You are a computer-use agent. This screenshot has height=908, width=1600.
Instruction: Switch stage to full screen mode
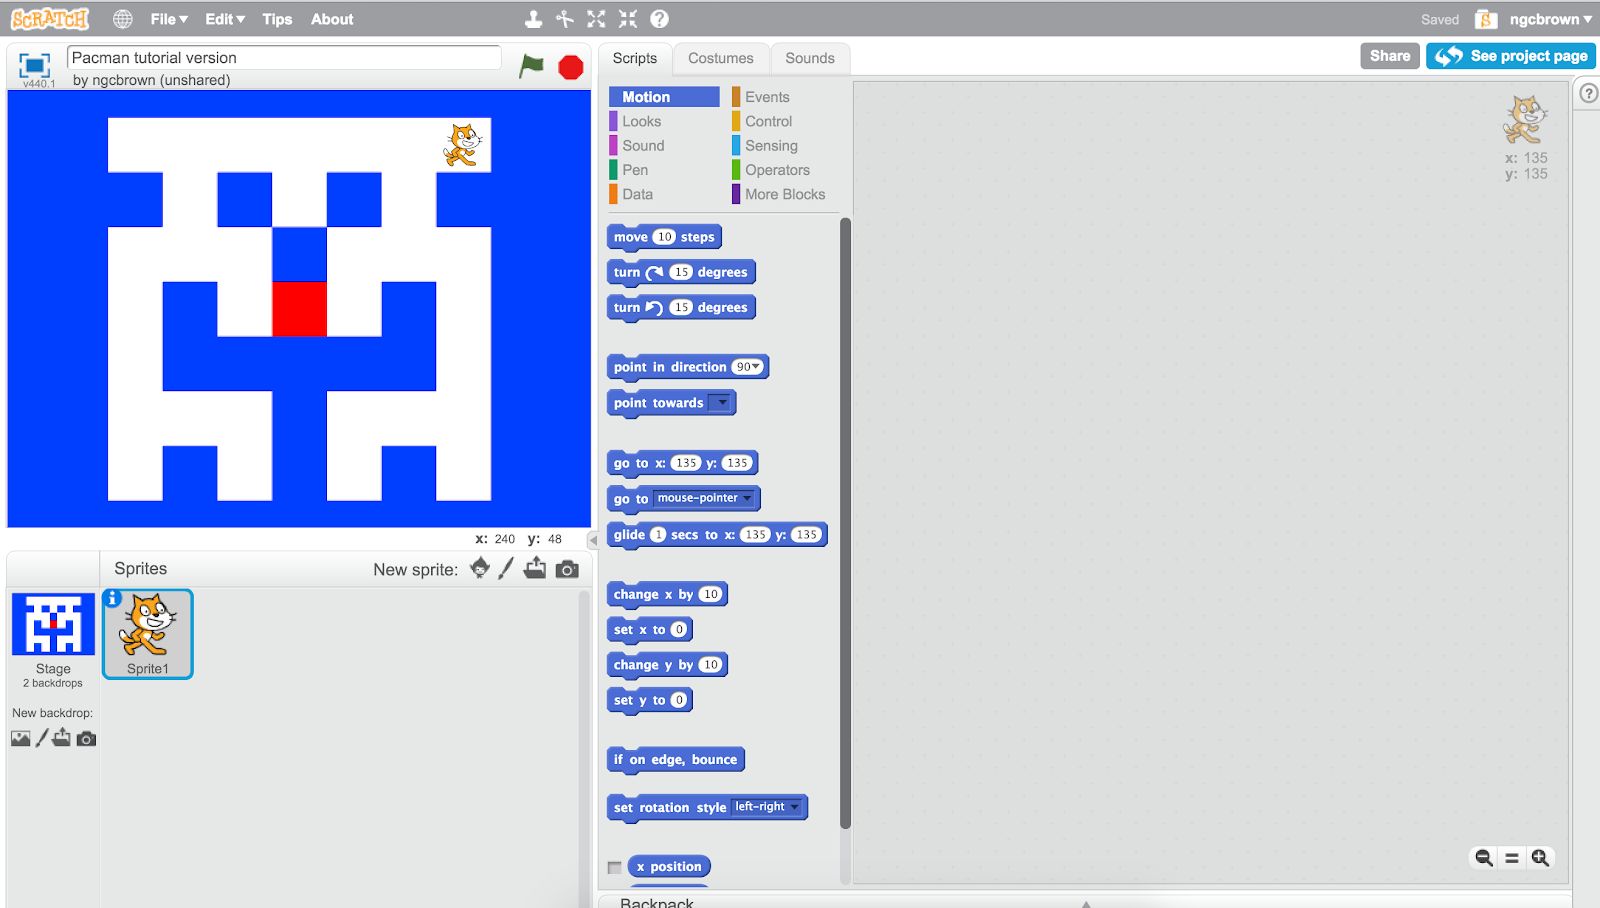click(x=35, y=66)
